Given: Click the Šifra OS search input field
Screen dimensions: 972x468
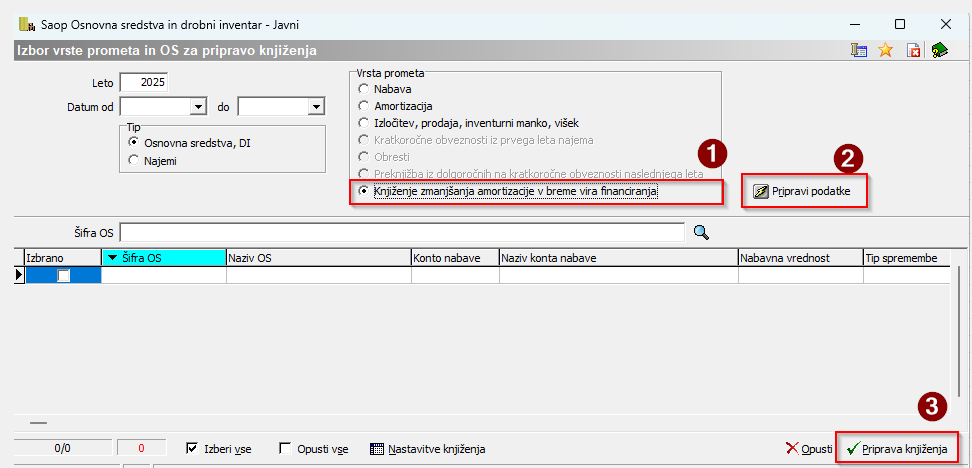Looking at the screenshot, I should click(x=402, y=232).
